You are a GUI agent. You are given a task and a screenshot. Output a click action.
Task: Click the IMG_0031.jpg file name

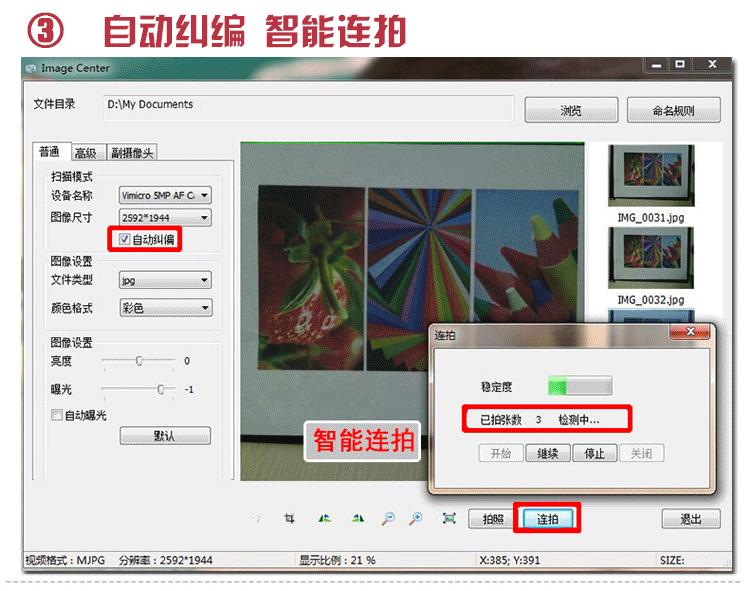pos(651,218)
